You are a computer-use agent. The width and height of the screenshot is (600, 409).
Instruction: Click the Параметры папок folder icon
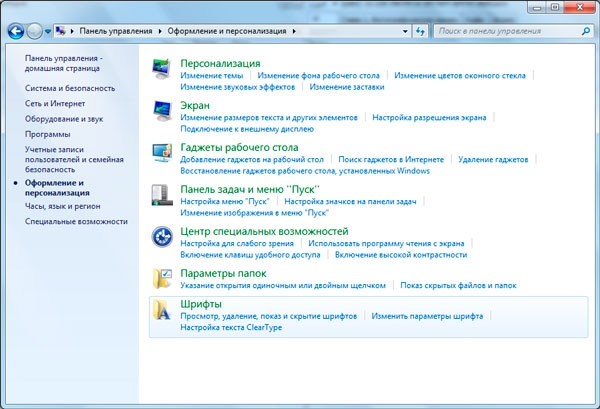tap(161, 278)
